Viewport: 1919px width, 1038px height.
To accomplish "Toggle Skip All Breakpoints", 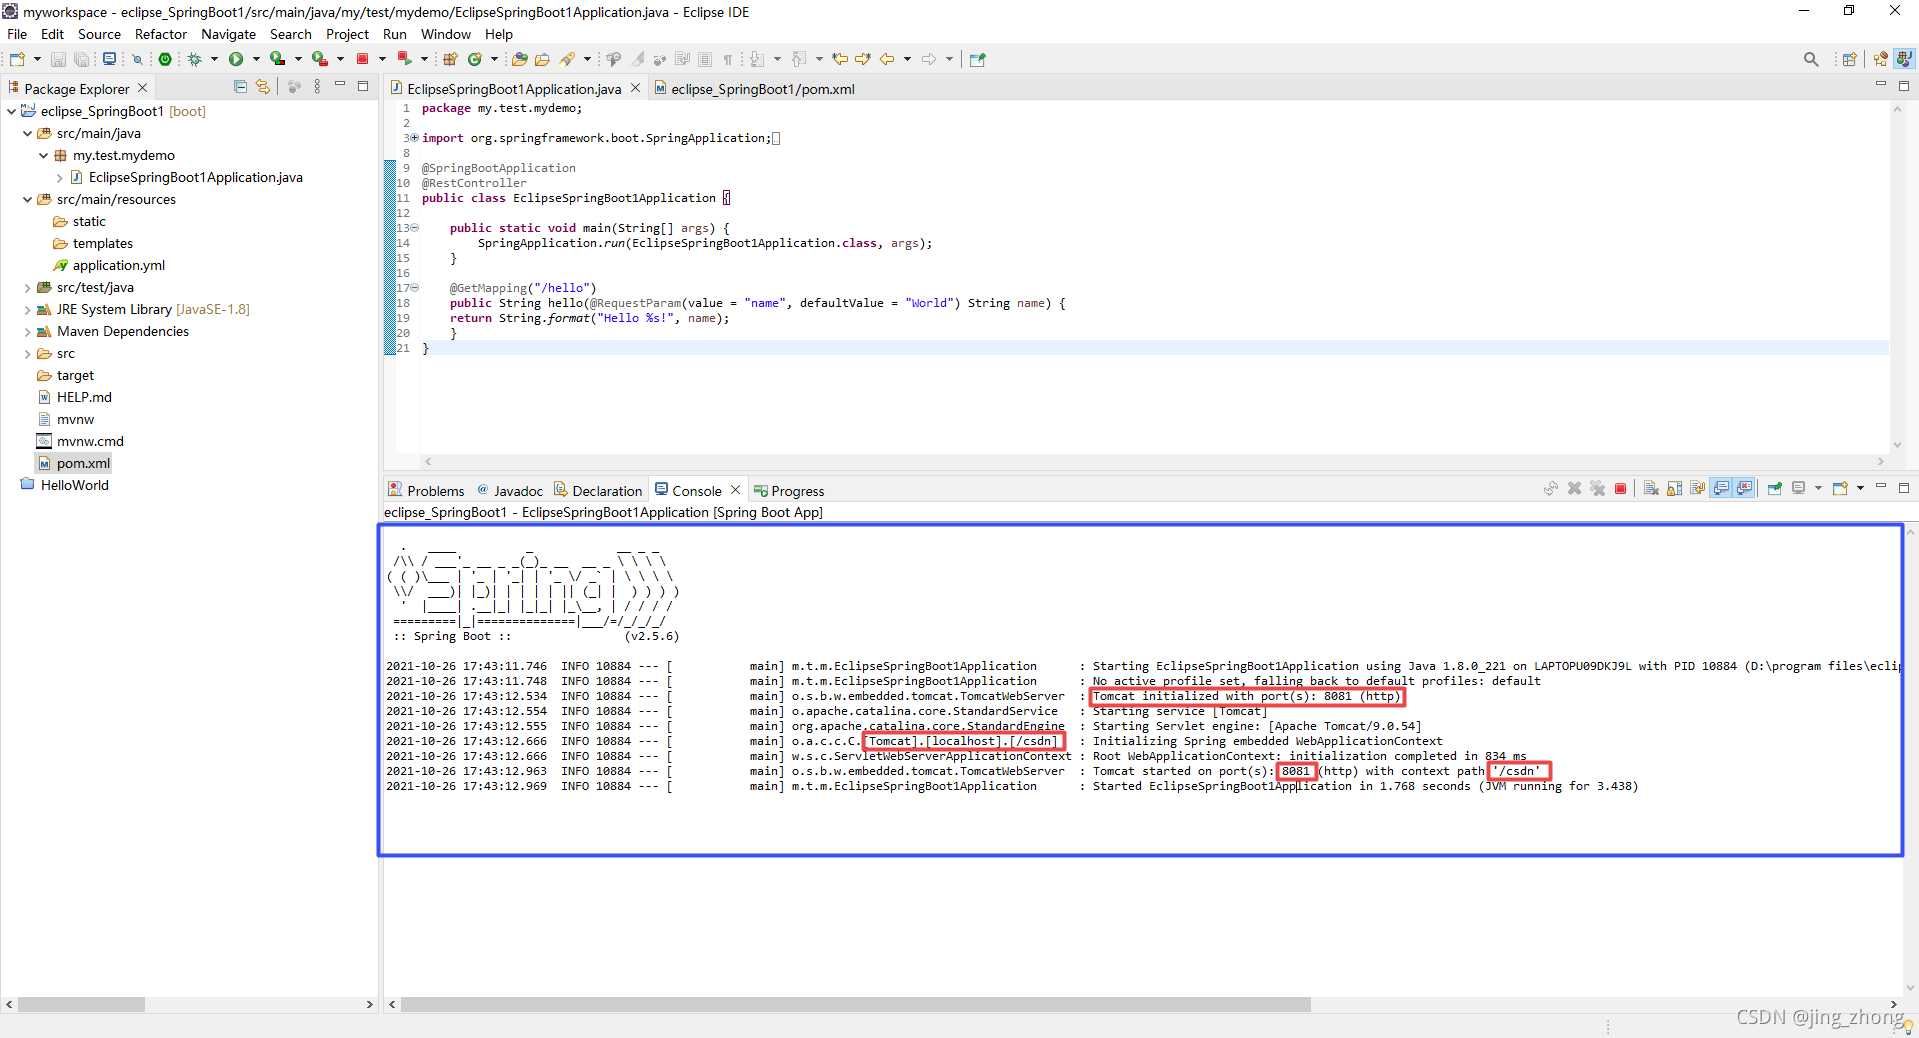I will [x=137, y=59].
